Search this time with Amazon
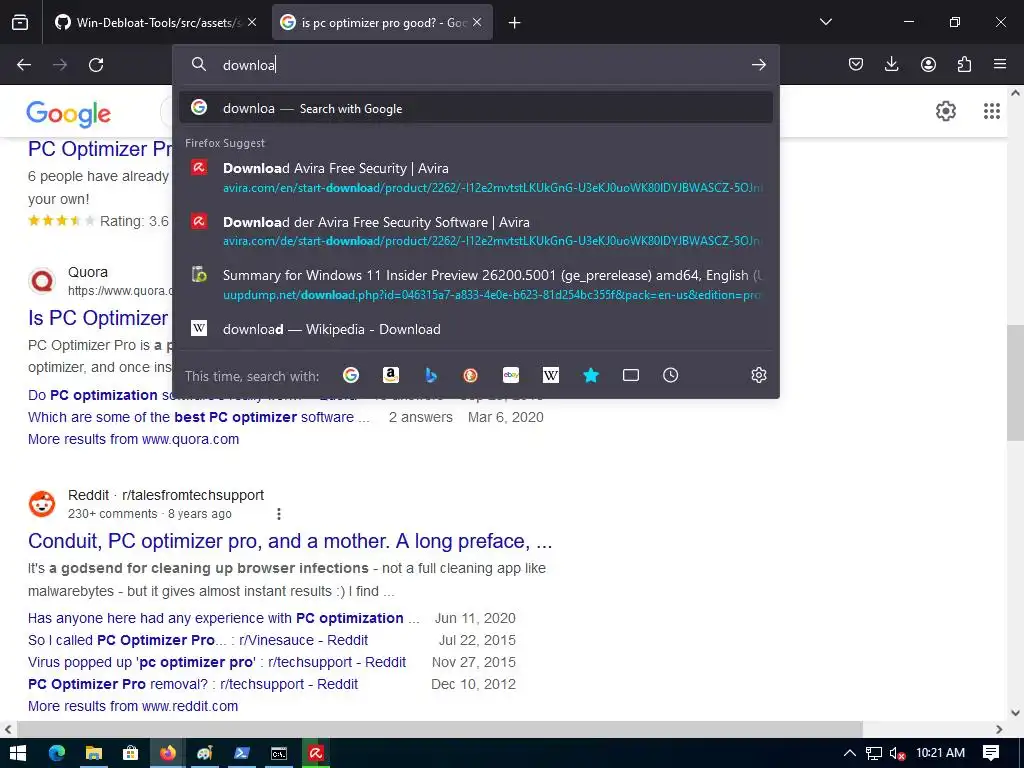 click(391, 375)
